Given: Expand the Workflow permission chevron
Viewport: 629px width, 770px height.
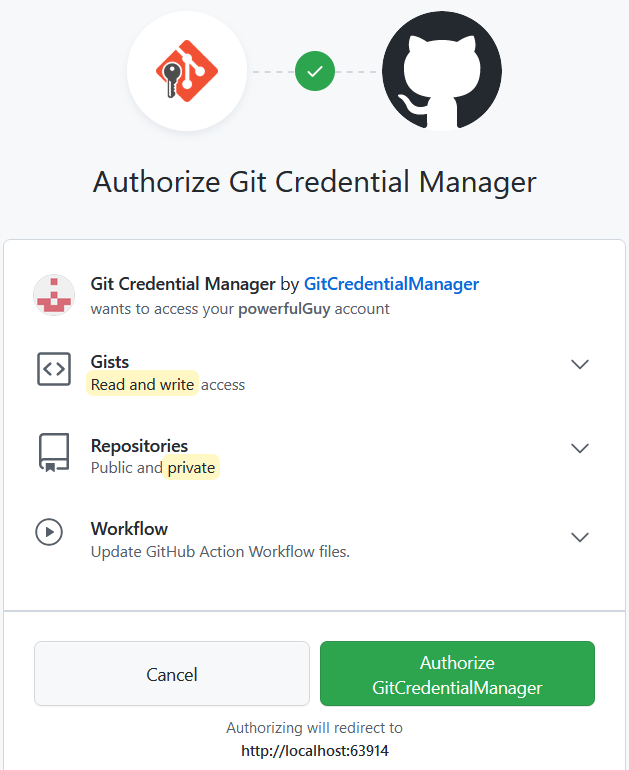Looking at the screenshot, I should (579, 537).
